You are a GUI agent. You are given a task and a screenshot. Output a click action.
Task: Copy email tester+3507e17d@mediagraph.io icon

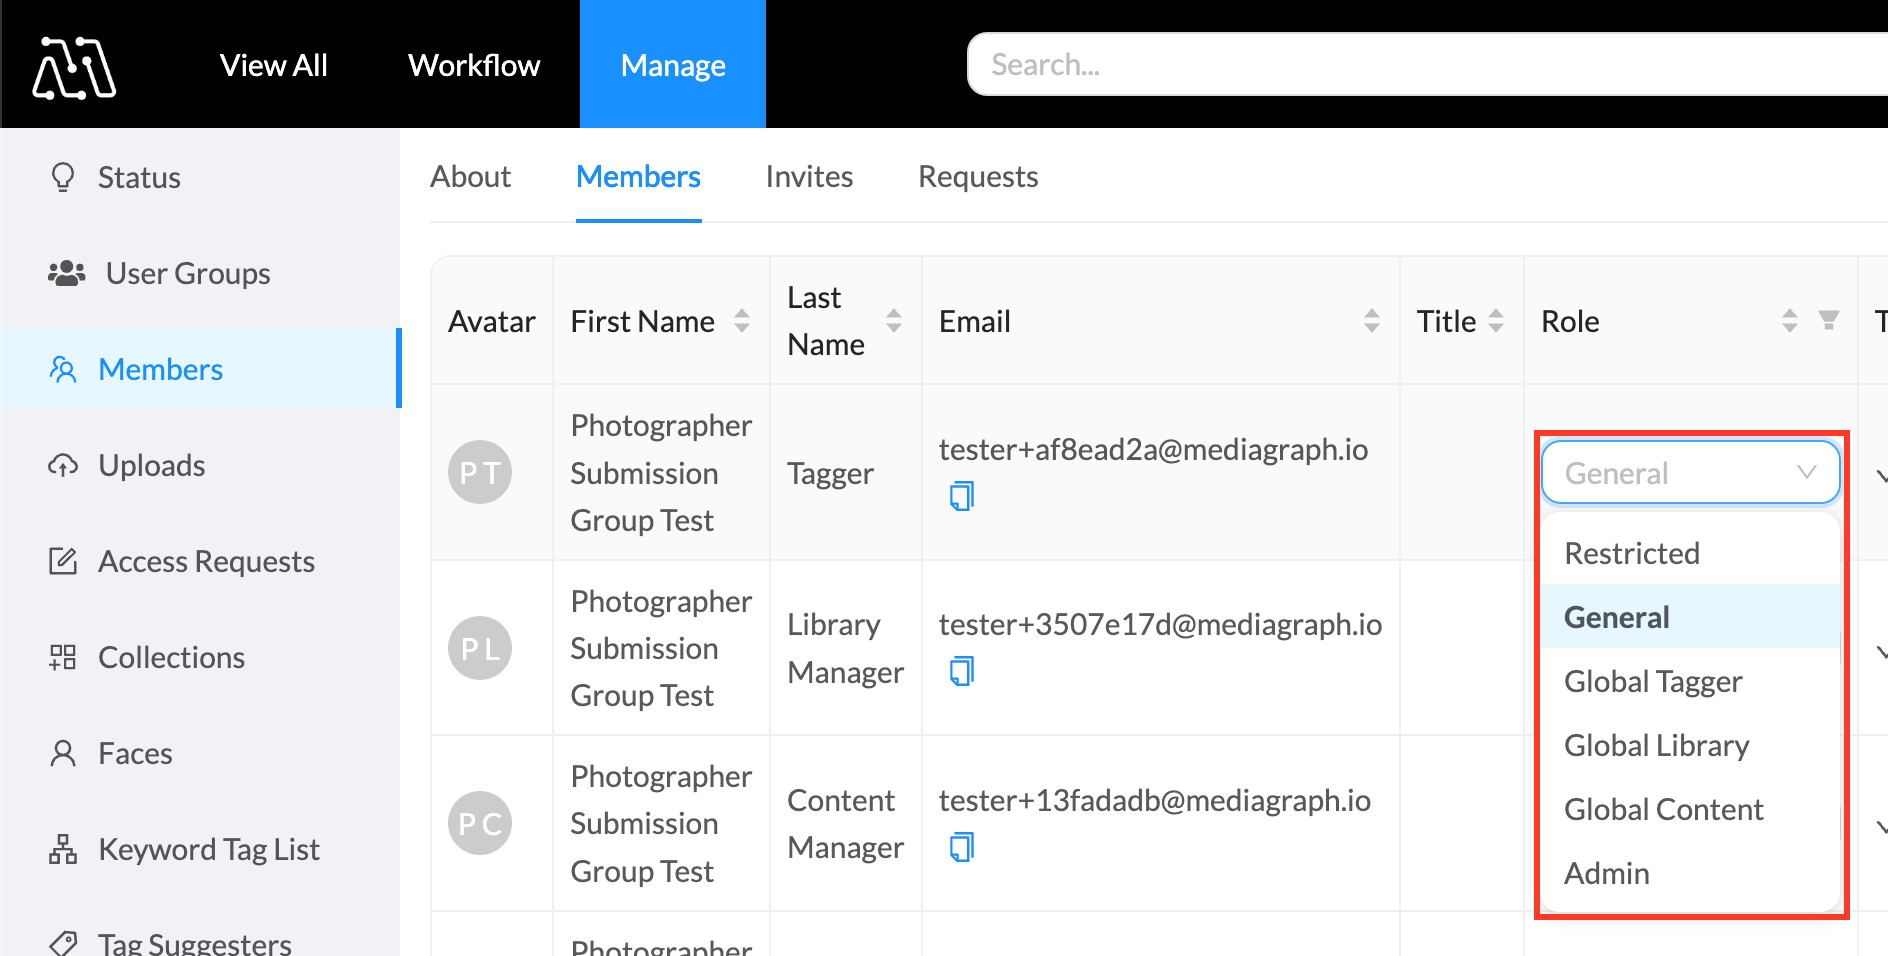point(961,671)
